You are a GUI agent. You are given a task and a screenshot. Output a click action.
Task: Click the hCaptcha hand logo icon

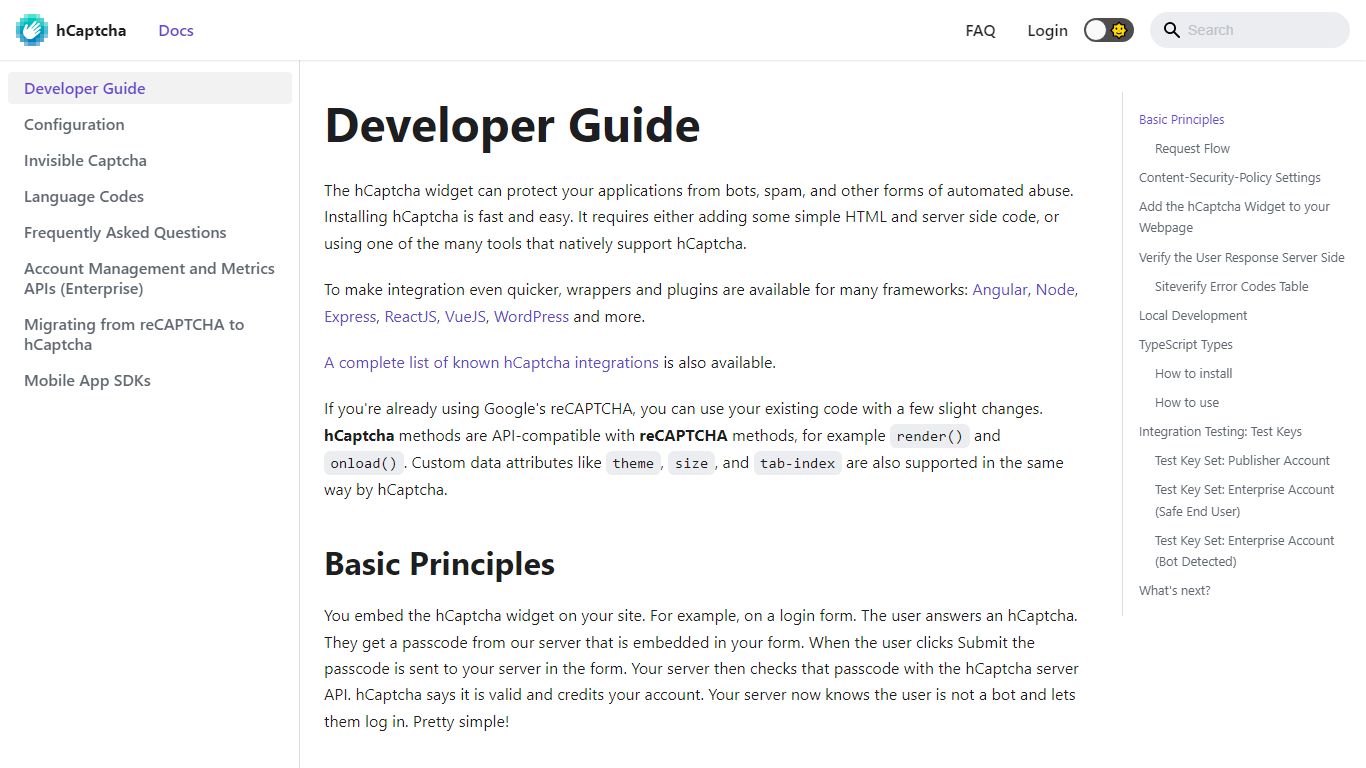pyautogui.click(x=32, y=30)
